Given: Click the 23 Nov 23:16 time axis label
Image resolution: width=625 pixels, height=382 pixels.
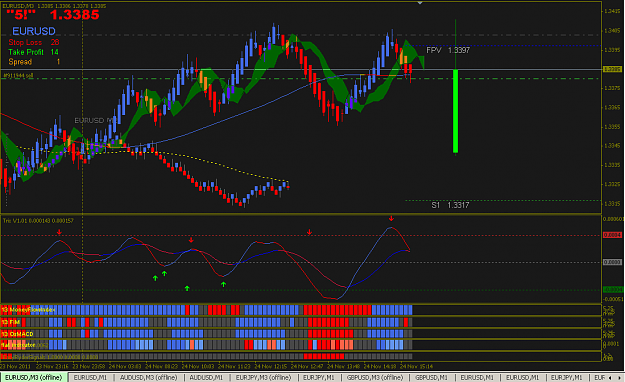Looking at the screenshot, I should coord(52,366).
